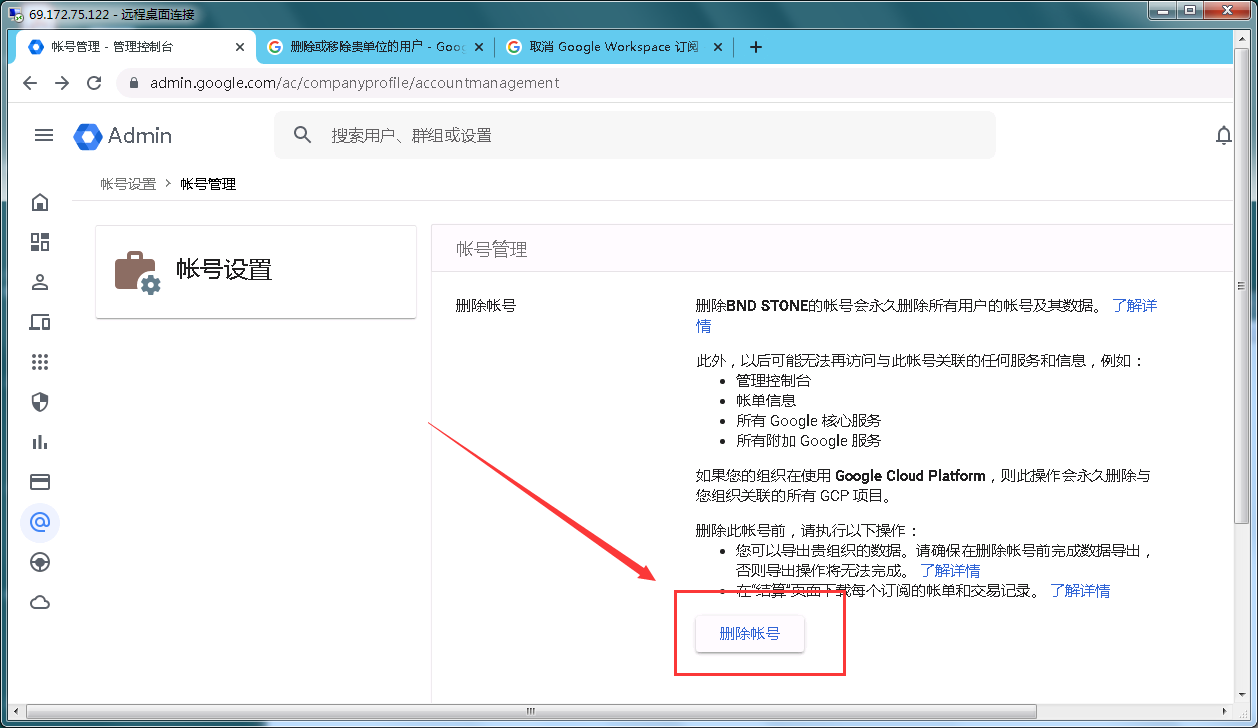The height and width of the screenshot is (728, 1258).
Task: Open the Devices sidebar icon
Action: 40,322
